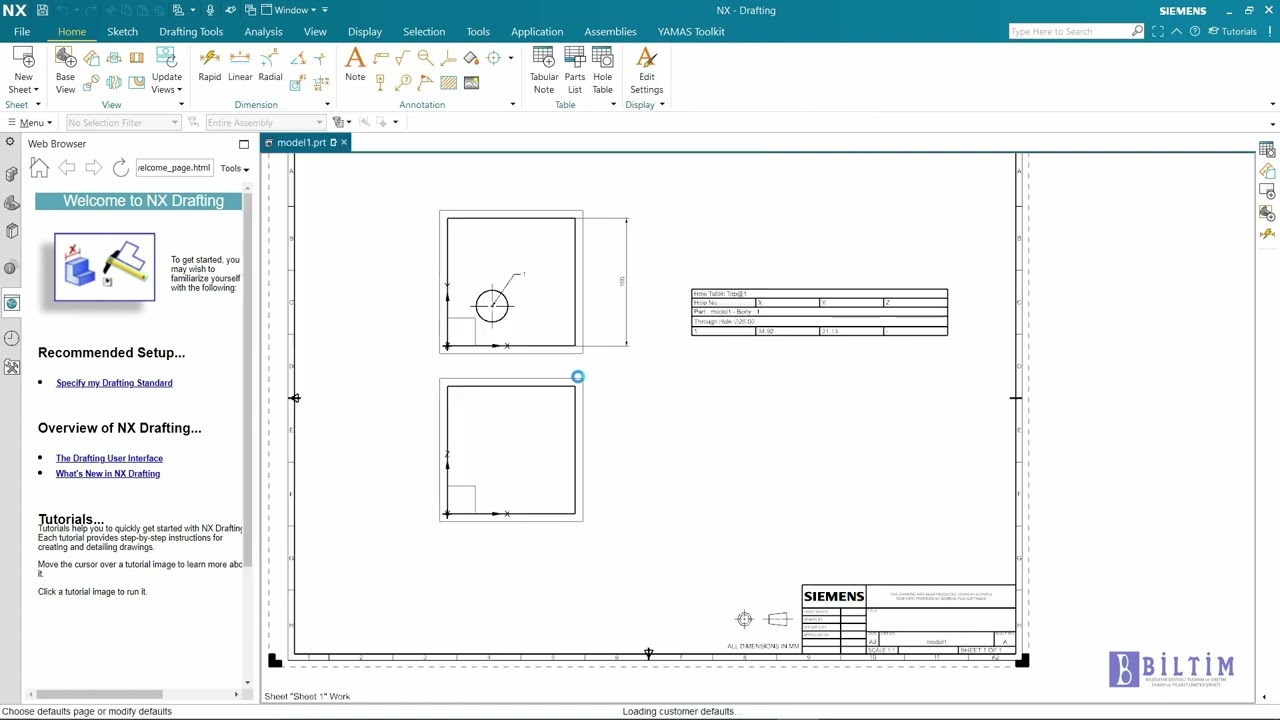The image size is (1280, 720).
Task: Reload the Web Browser page
Action: (x=120, y=168)
